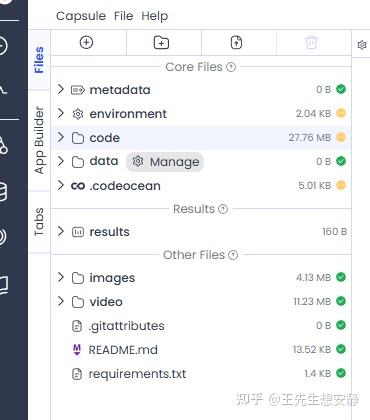Viewport: 370px width, 420px height.
Task: Click green status check on requirements.txt row
Action: coord(341,373)
